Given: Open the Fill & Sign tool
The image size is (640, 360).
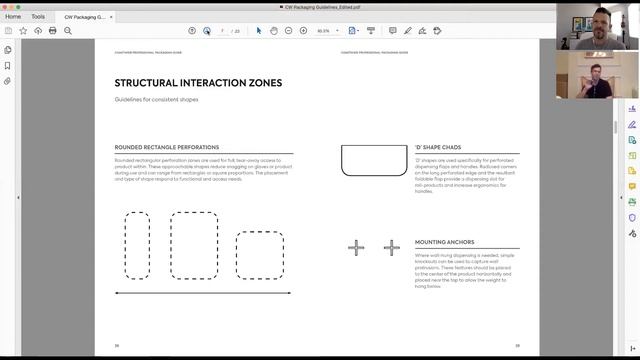Looking at the screenshot, I should [632, 109].
